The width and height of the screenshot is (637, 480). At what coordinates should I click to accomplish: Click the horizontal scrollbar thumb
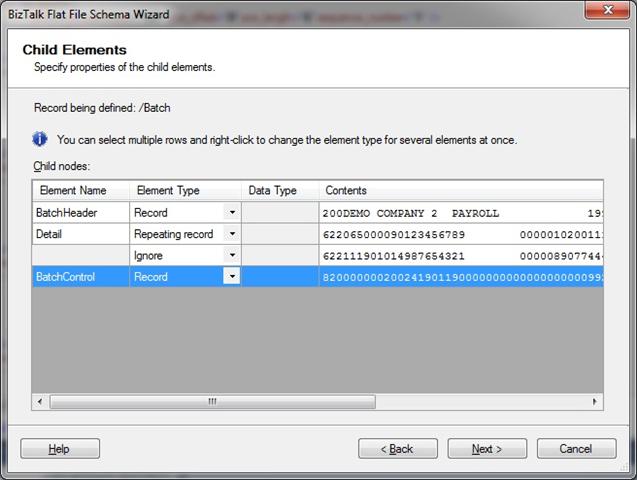tap(212, 402)
